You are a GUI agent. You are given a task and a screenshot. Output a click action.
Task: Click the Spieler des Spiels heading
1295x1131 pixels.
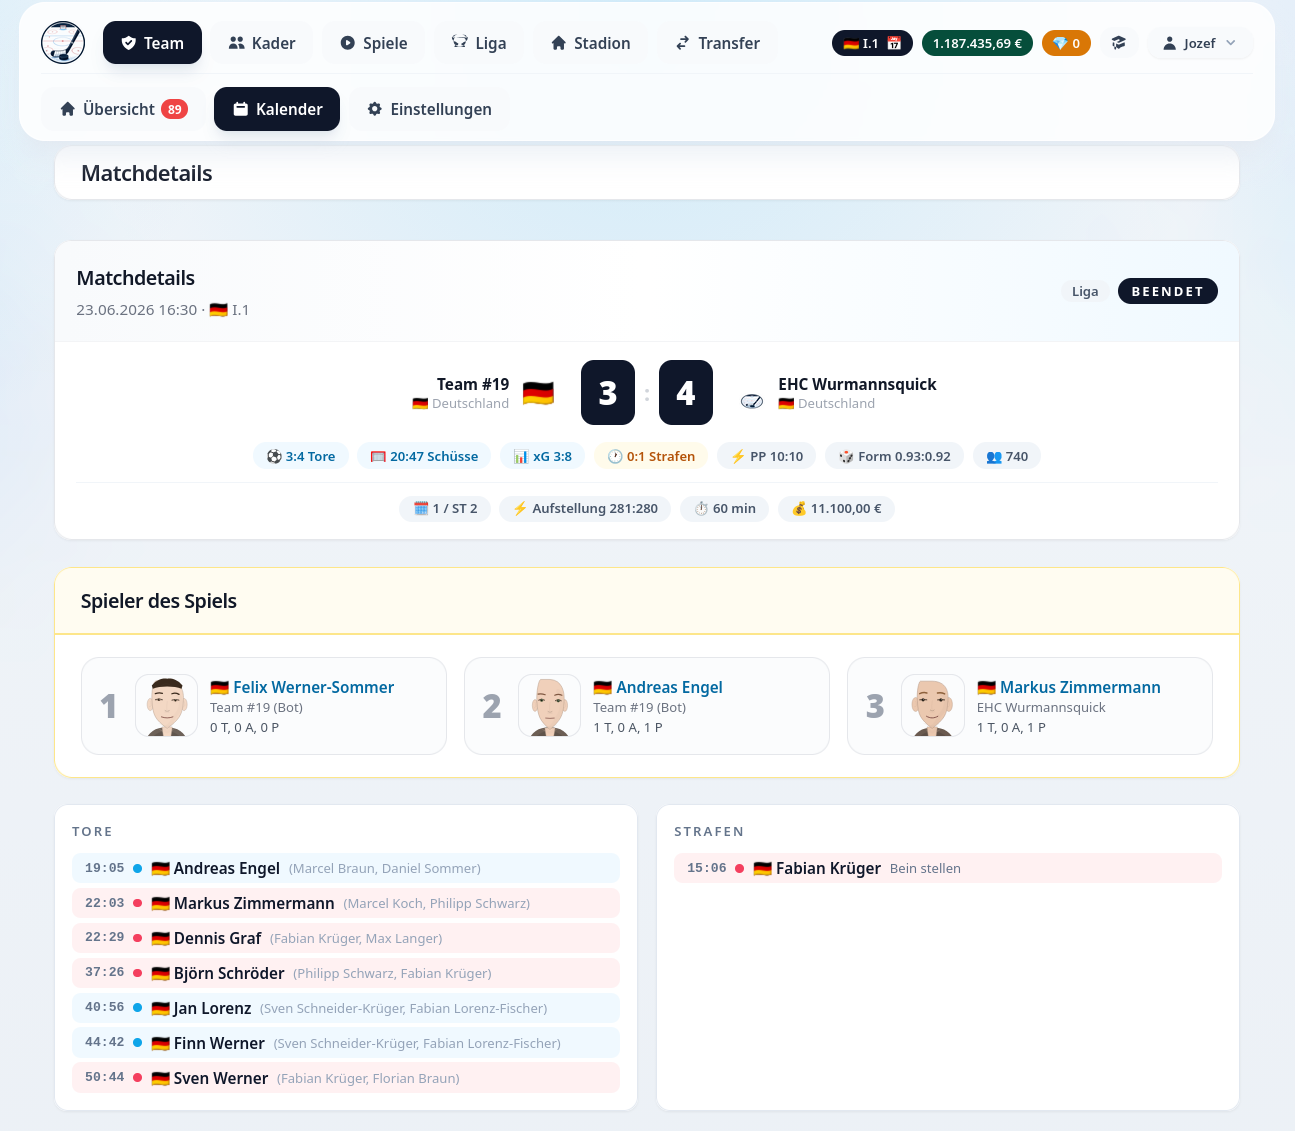pos(159,601)
